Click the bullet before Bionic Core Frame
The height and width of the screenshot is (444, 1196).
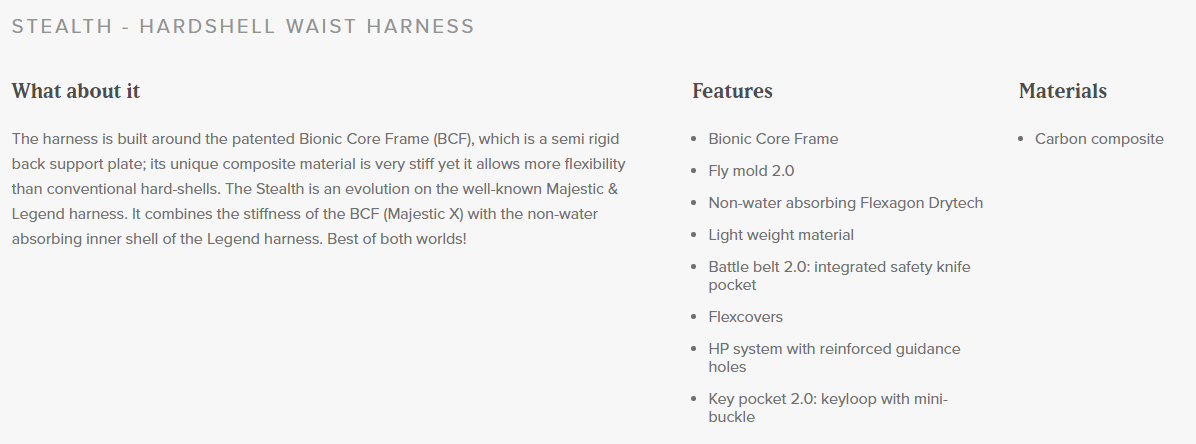(x=693, y=139)
